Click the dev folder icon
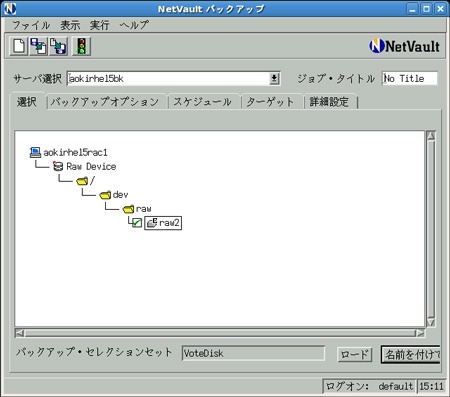 point(105,194)
